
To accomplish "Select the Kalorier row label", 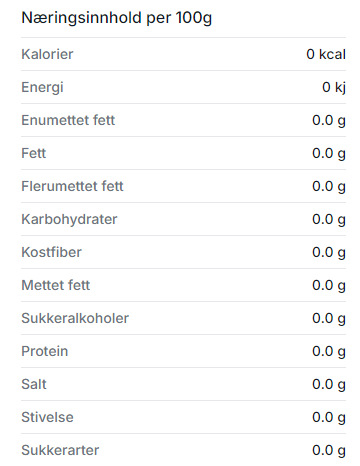I will 47,54.
